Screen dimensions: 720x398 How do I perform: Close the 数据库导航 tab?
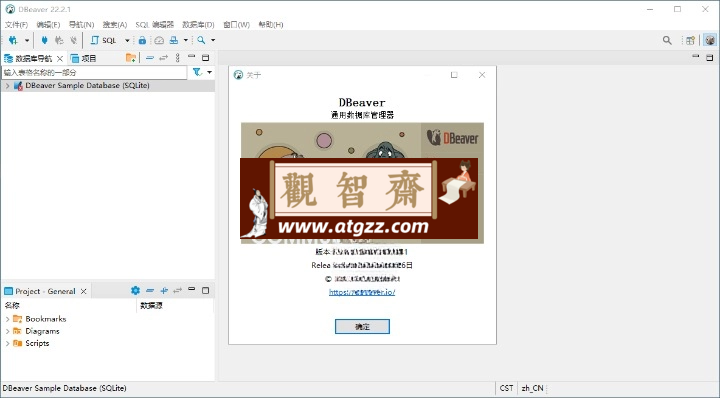click(60, 59)
